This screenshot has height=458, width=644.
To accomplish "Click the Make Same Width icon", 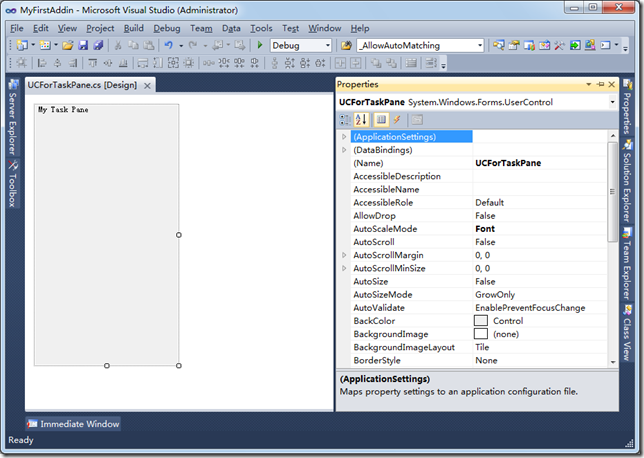I will pos(143,63).
